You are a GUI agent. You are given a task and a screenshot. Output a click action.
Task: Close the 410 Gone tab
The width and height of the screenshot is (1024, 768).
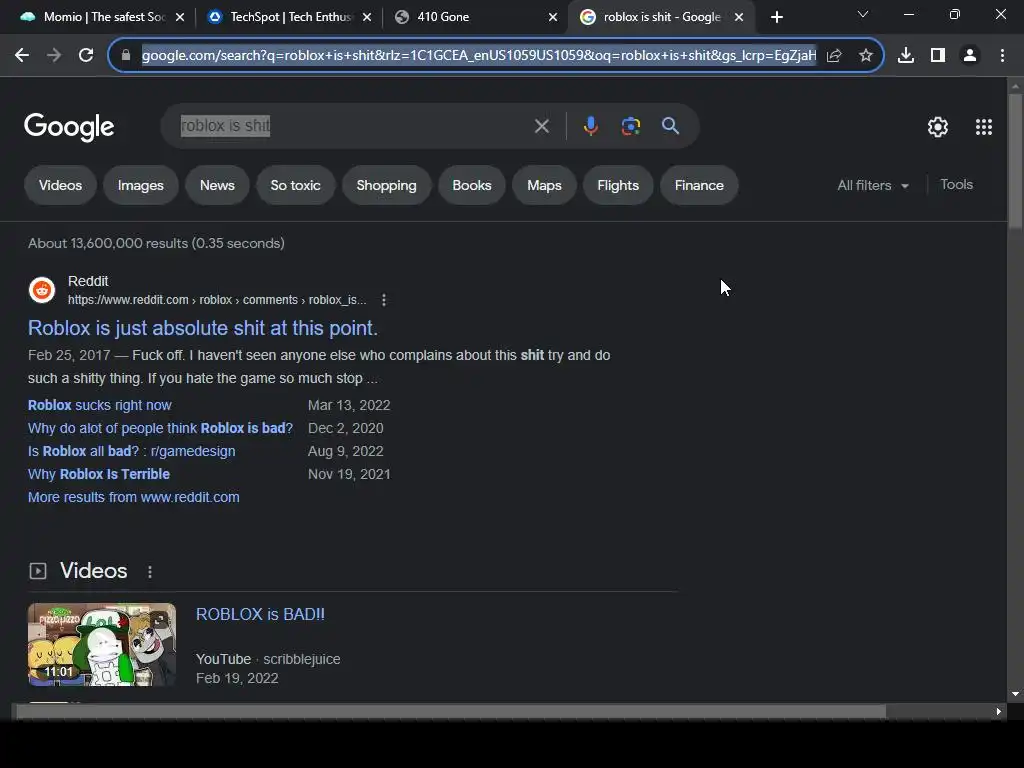[553, 17]
